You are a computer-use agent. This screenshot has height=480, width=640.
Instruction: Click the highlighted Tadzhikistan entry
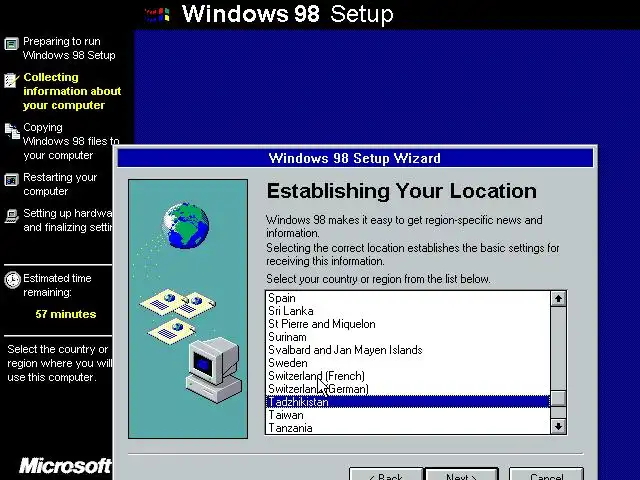(407, 402)
